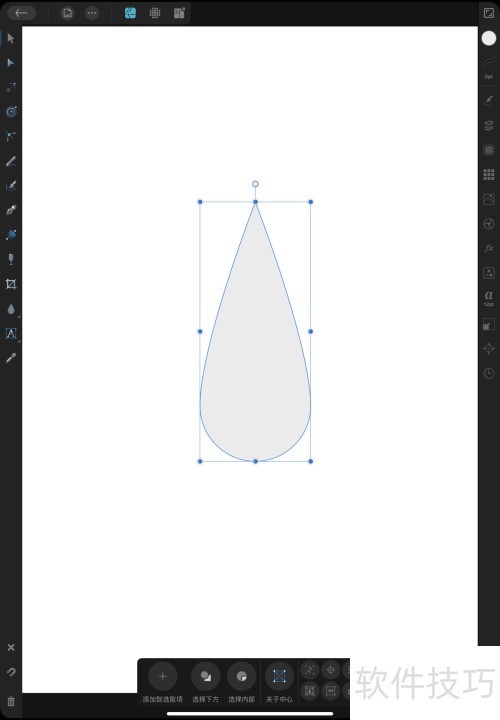Activate the Crop tool
This screenshot has height=720, width=500.
[x=11, y=284]
